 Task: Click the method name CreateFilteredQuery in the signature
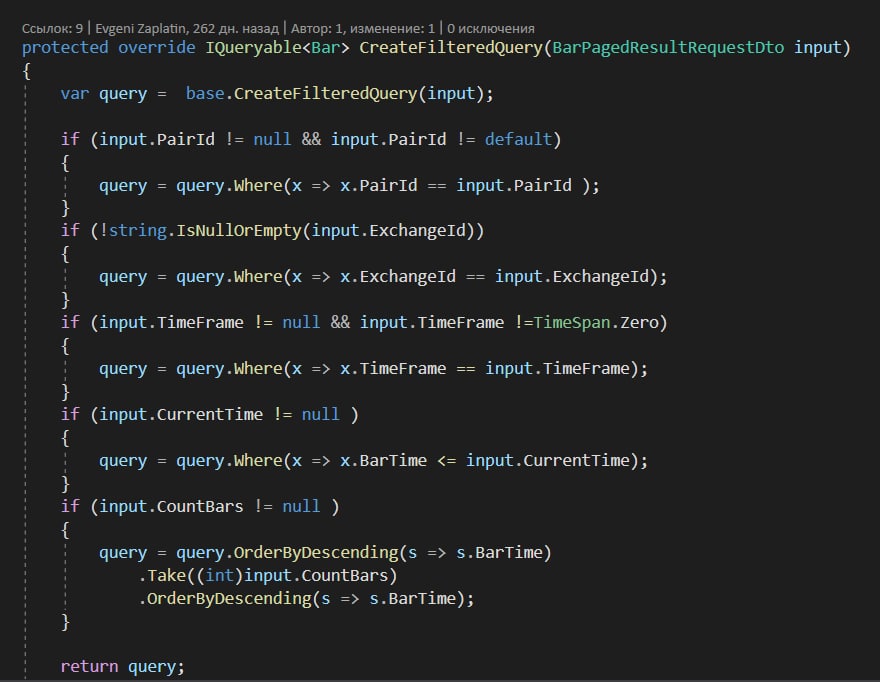coord(451,48)
